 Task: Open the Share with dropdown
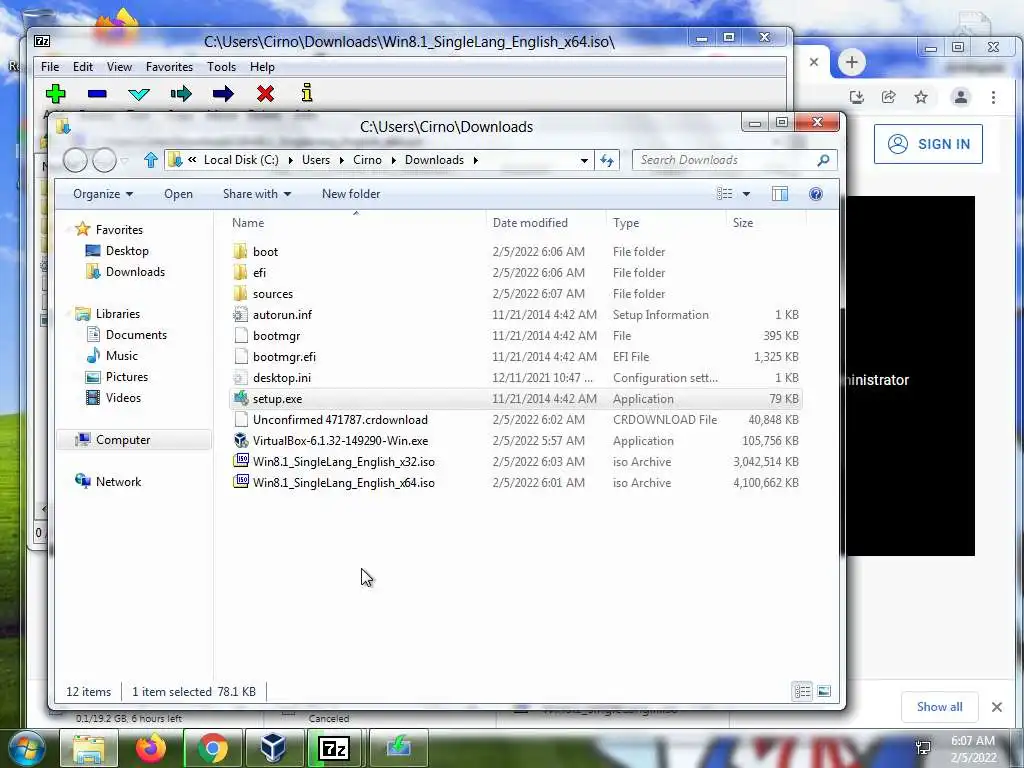pyautogui.click(x=257, y=194)
